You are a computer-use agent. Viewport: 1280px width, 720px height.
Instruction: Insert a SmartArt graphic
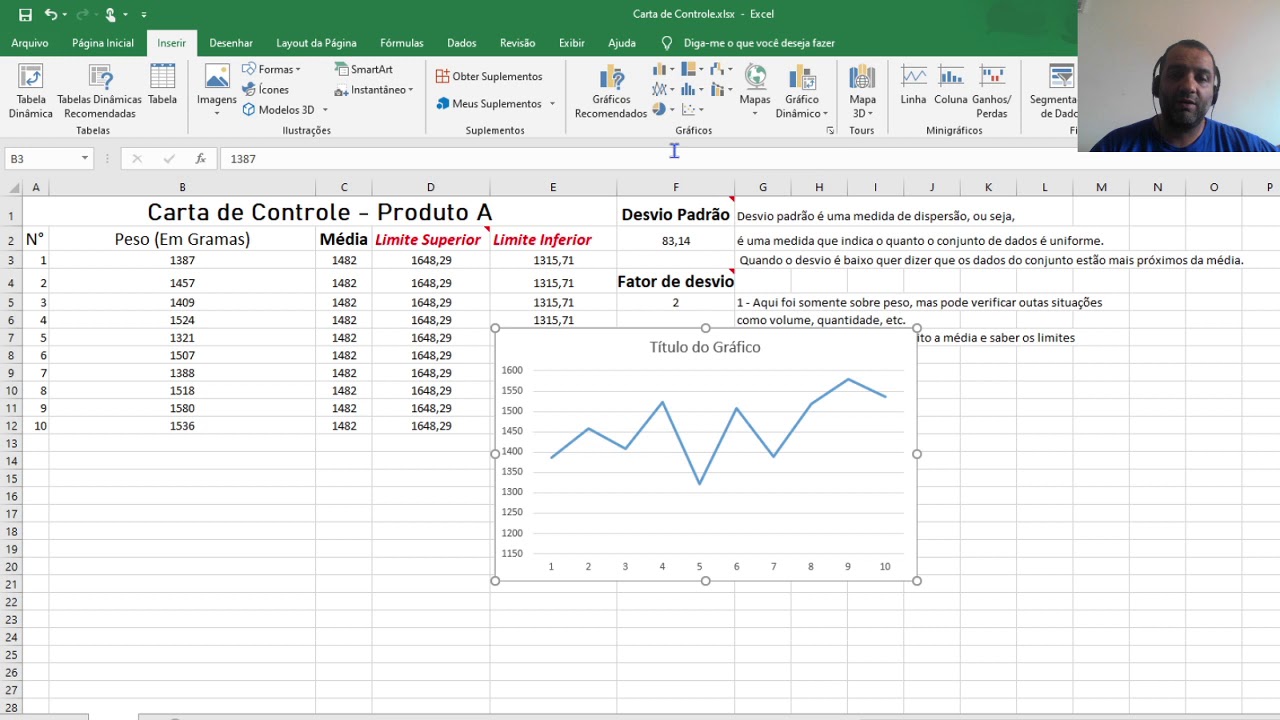pos(364,70)
